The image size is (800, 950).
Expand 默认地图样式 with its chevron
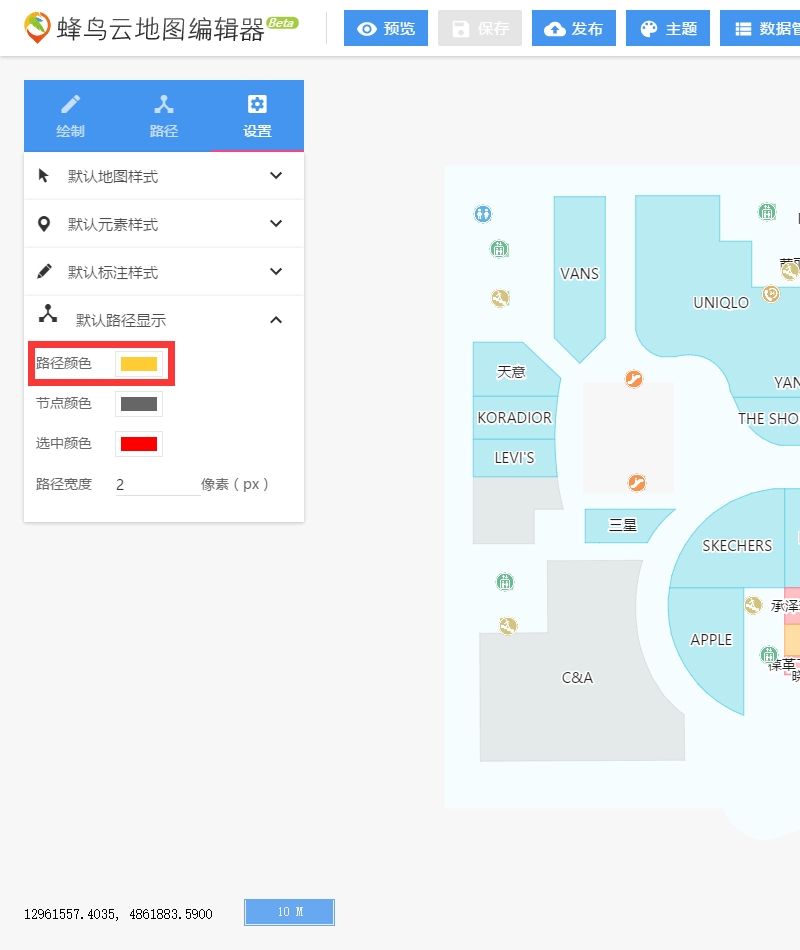[276, 176]
